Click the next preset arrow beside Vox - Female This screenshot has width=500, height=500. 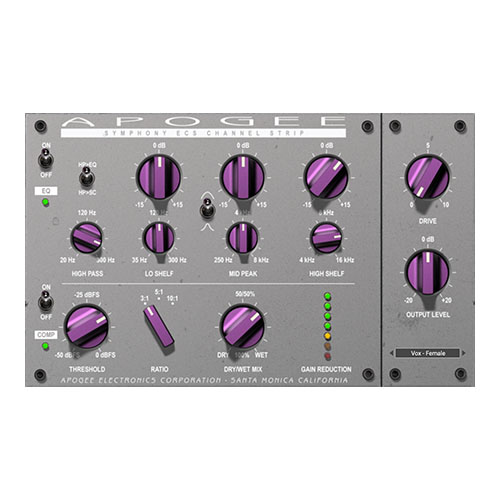[x=464, y=353]
